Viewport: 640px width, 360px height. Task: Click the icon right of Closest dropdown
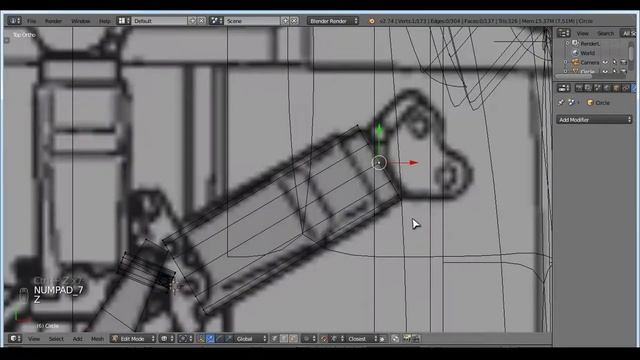point(382,339)
